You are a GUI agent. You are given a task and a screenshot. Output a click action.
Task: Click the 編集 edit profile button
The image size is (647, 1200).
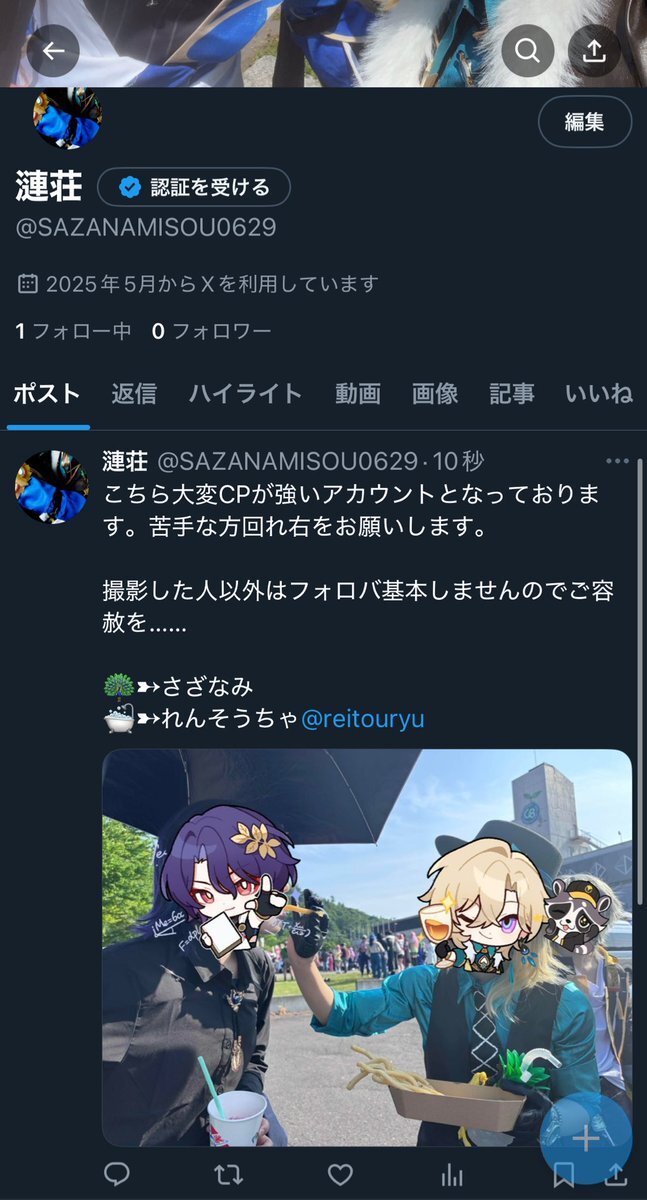pos(585,122)
